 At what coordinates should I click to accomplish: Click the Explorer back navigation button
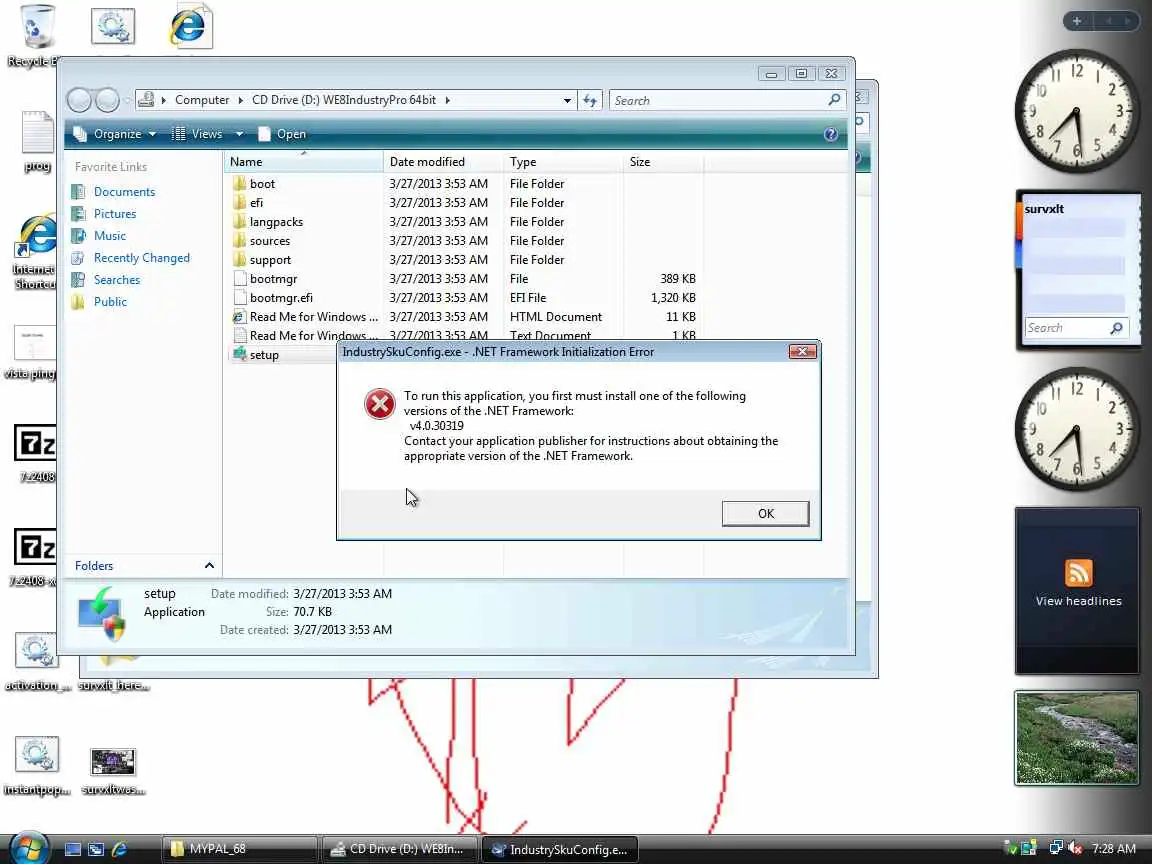79,100
